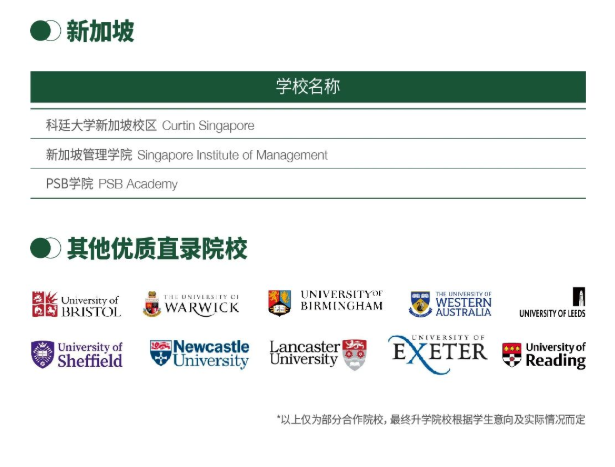Click the Newcastle University logo
The image size is (615, 467).
pos(199,354)
